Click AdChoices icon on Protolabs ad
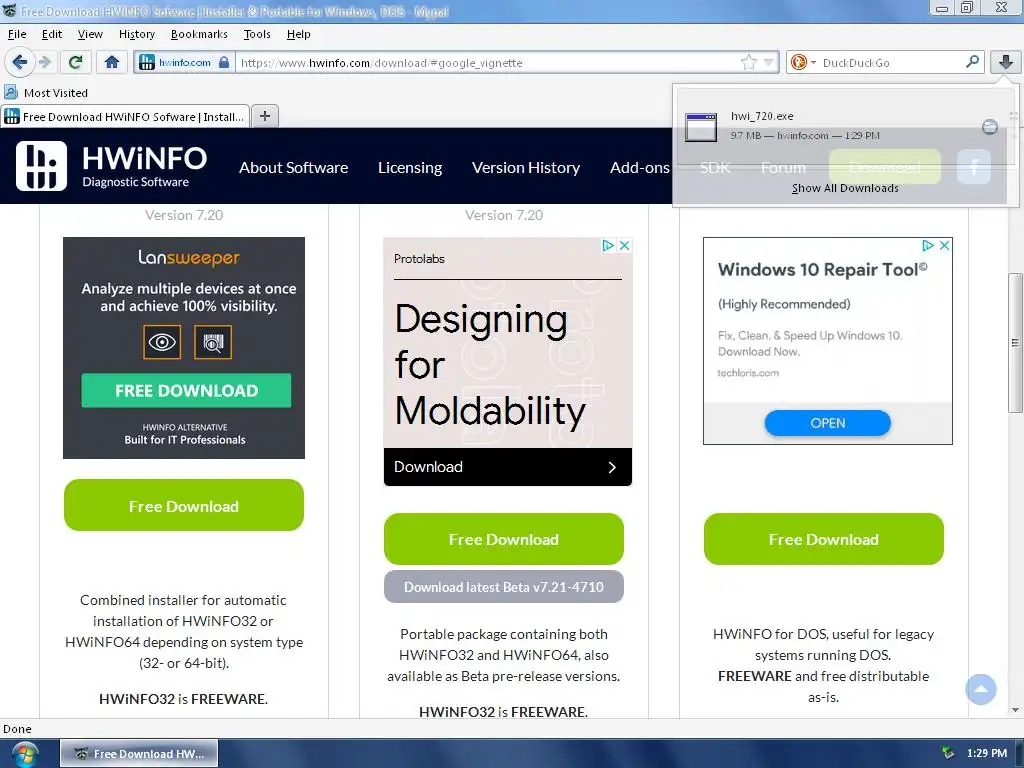The width and height of the screenshot is (1024, 768). point(608,246)
